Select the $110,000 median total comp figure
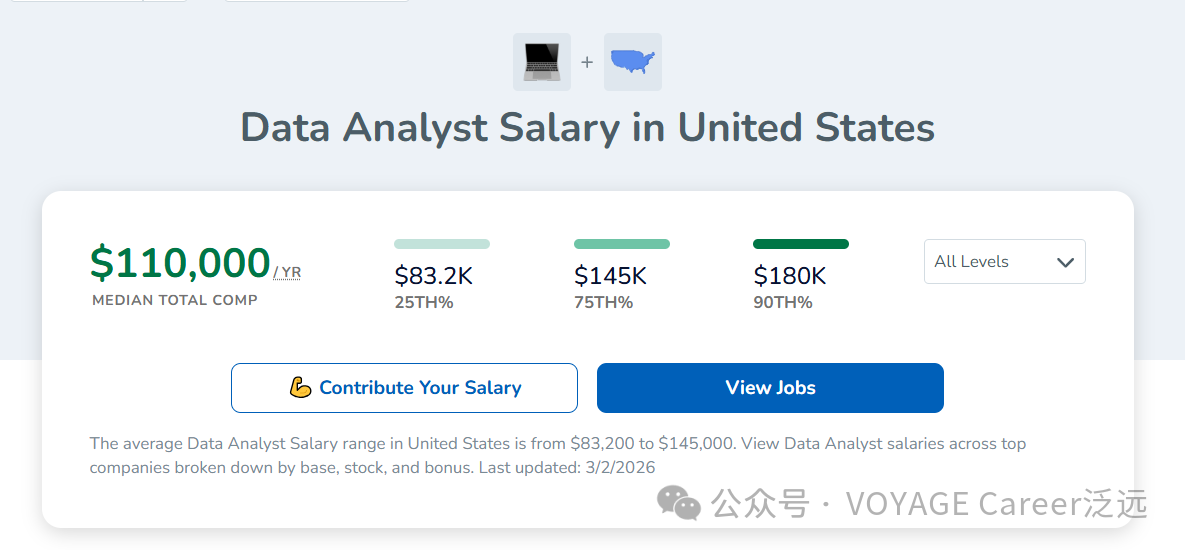1185x550 pixels. click(x=180, y=263)
